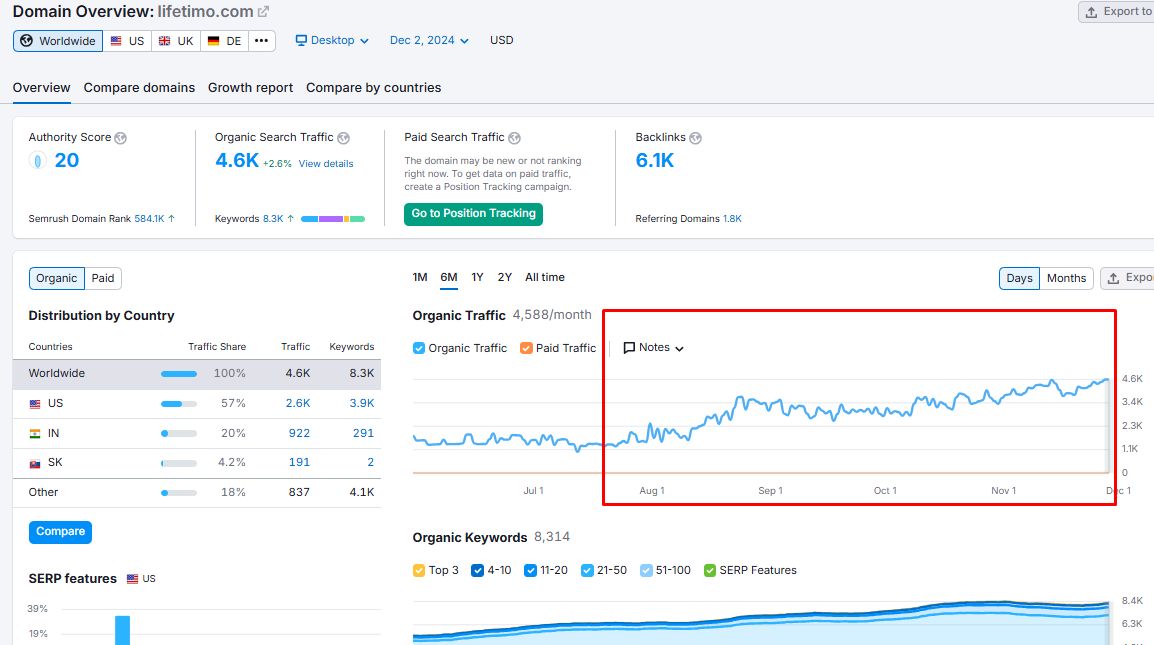Select Days chart granularity

tap(1019, 278)
